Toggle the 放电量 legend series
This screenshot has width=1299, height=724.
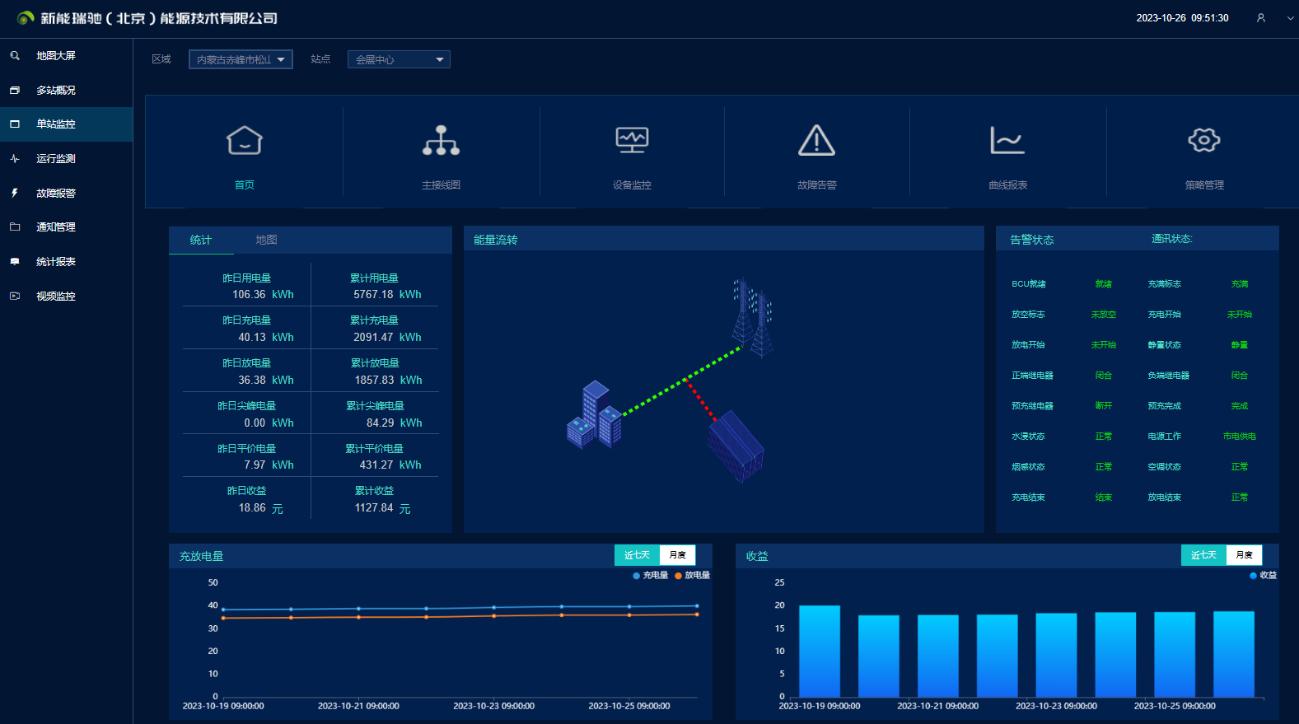tap(692, 576)
